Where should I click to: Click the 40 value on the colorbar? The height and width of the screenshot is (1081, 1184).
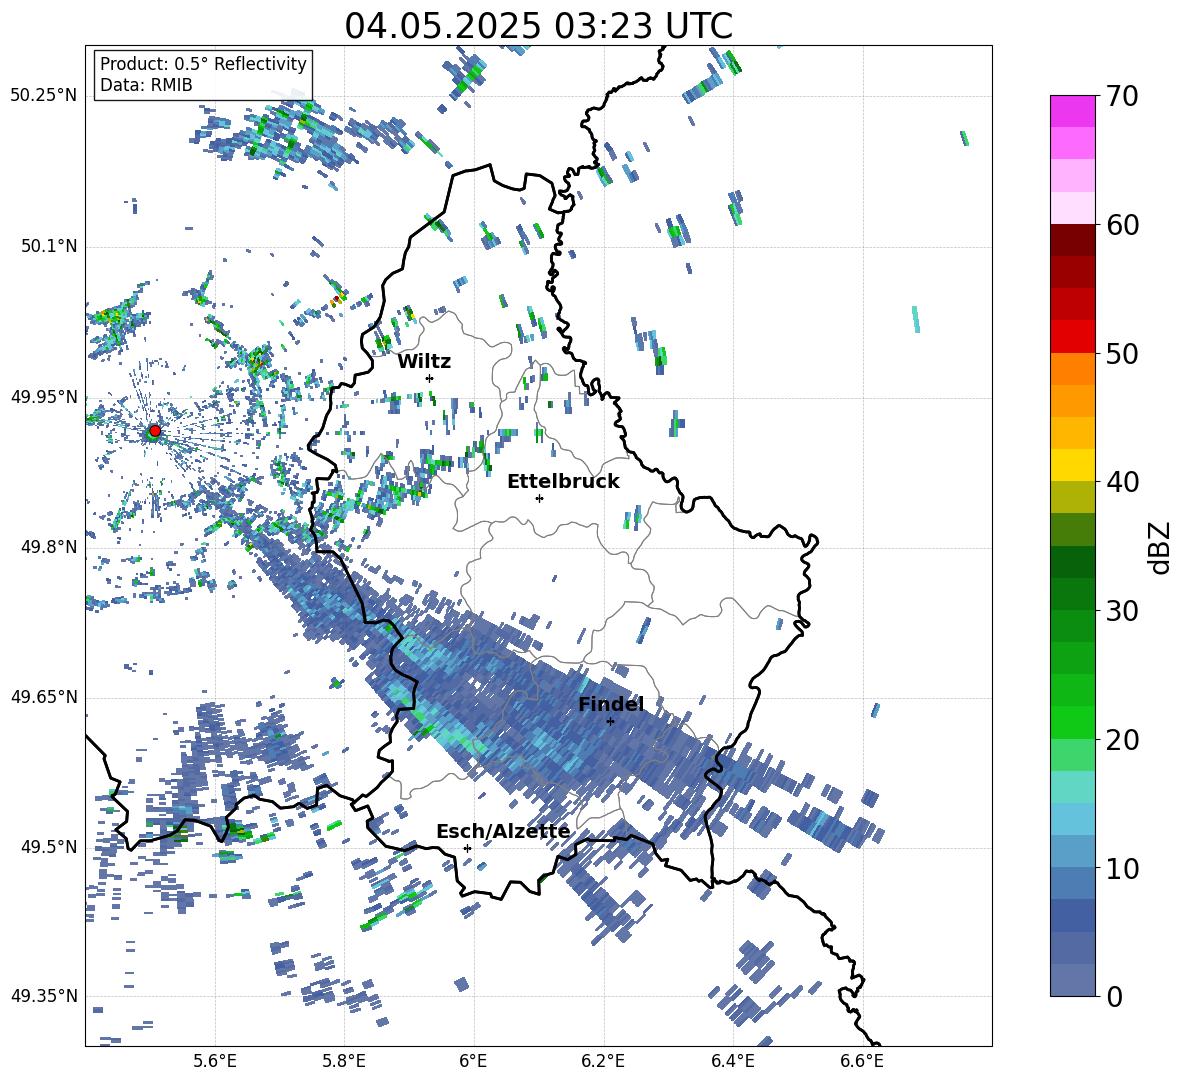(1122, 482)
